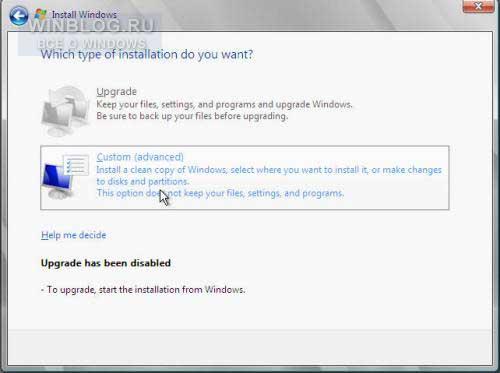Click heading 'Which type of installation do you want?'
Viewport: 500px width, 373px height.
coord(147,54)
